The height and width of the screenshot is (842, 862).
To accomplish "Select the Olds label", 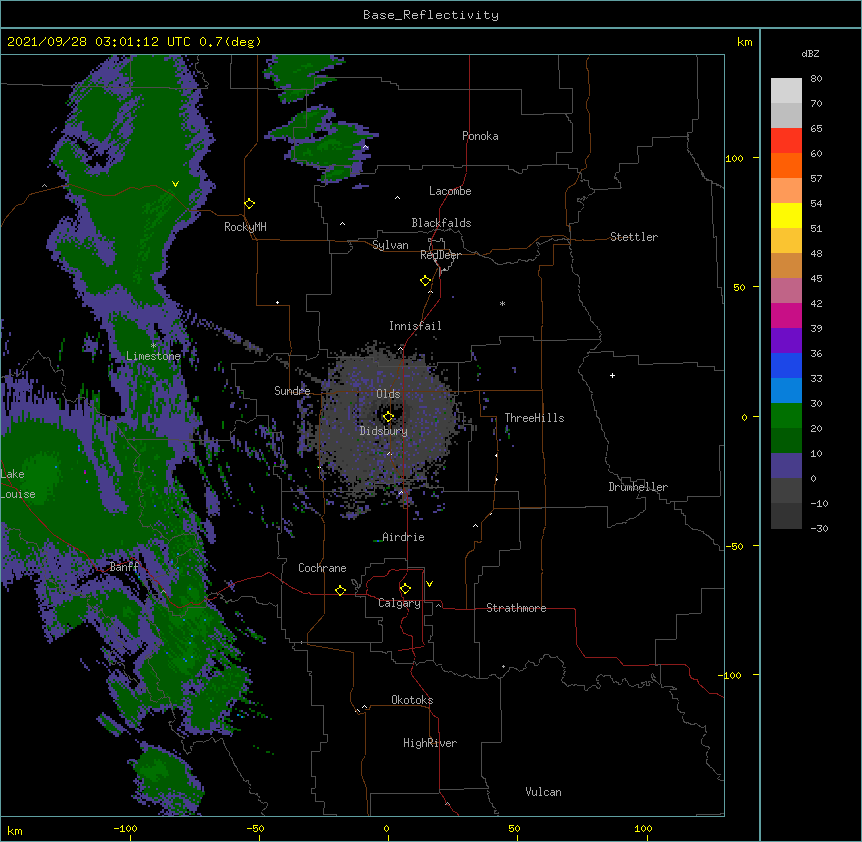I will coord(388,394).
